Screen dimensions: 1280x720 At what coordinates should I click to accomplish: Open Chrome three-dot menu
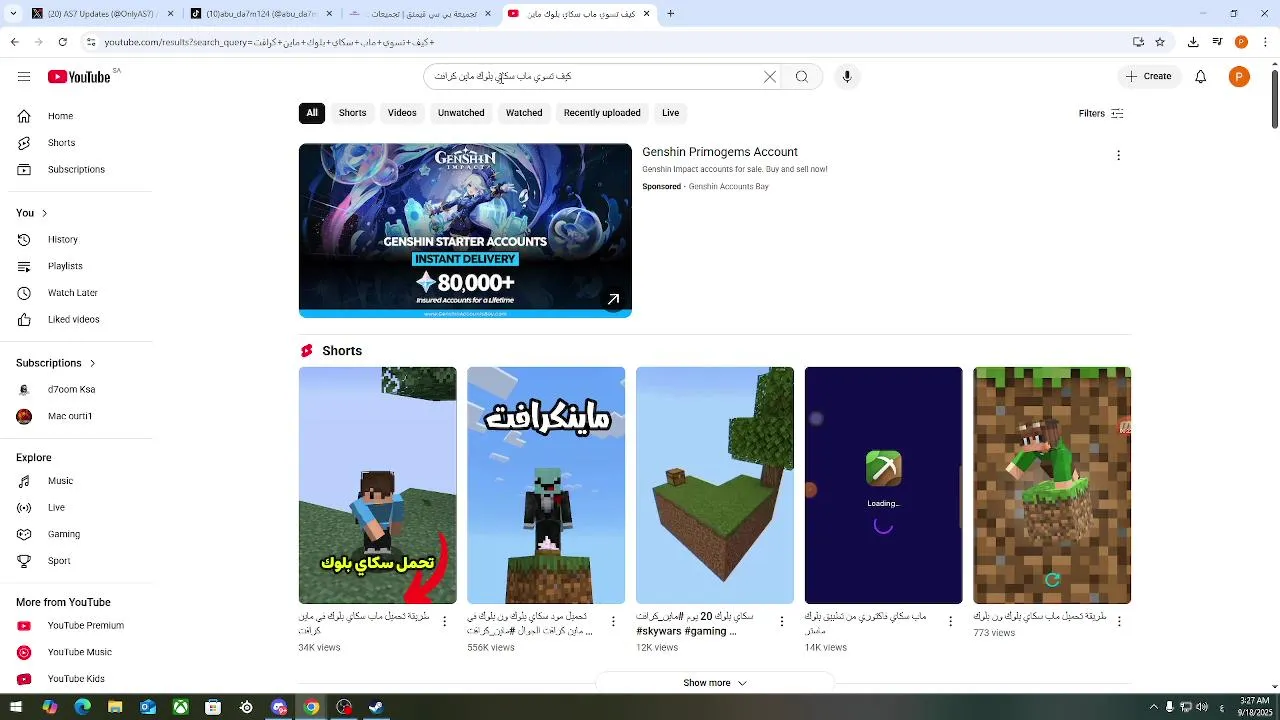[1265, 42]
